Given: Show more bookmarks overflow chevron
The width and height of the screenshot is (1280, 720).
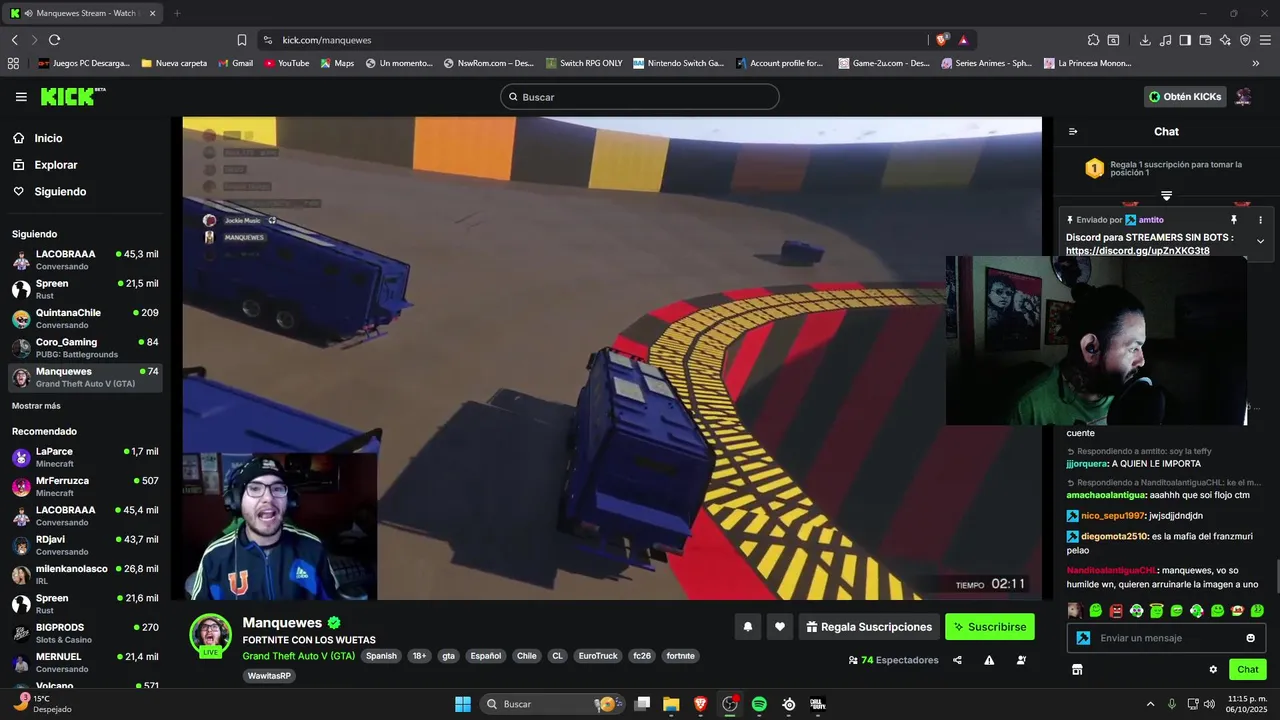Looking at the screenshot, I should pyautogui.click(x=1256, y=63).
